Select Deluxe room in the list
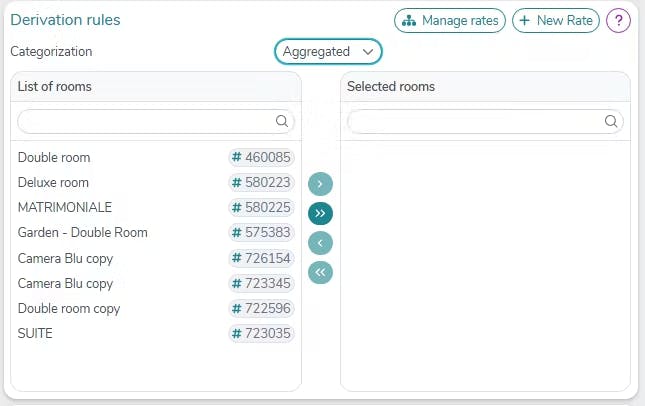This screenshot has width=645, height=406. pyautogui.click(x=53, y=182)
